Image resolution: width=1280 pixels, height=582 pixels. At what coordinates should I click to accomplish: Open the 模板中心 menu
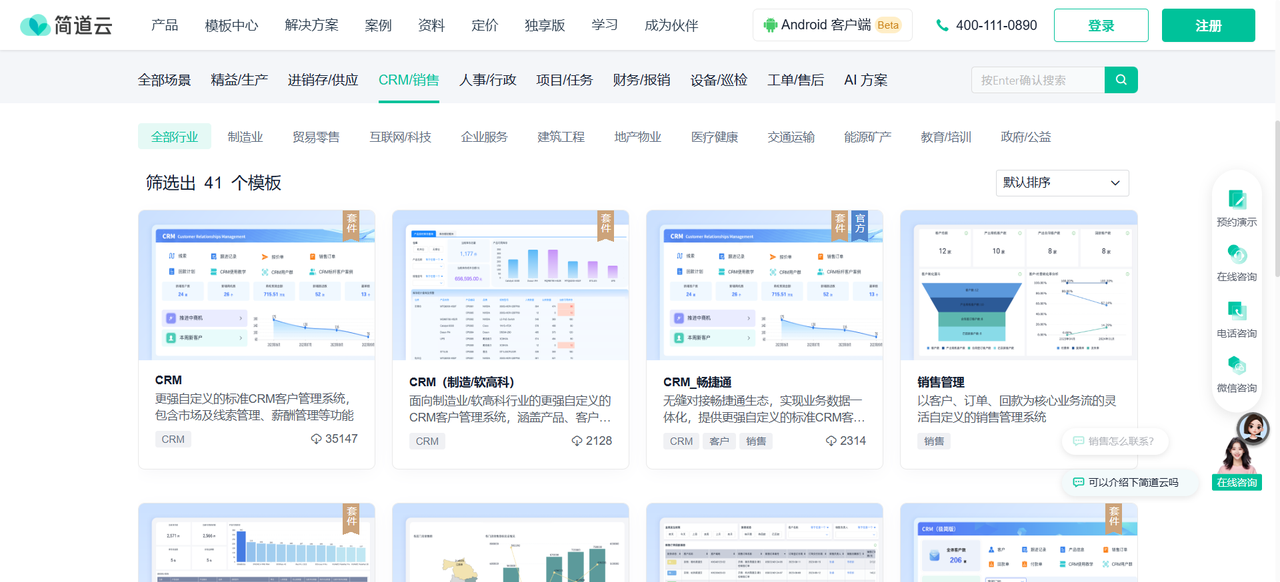[231, 25]
